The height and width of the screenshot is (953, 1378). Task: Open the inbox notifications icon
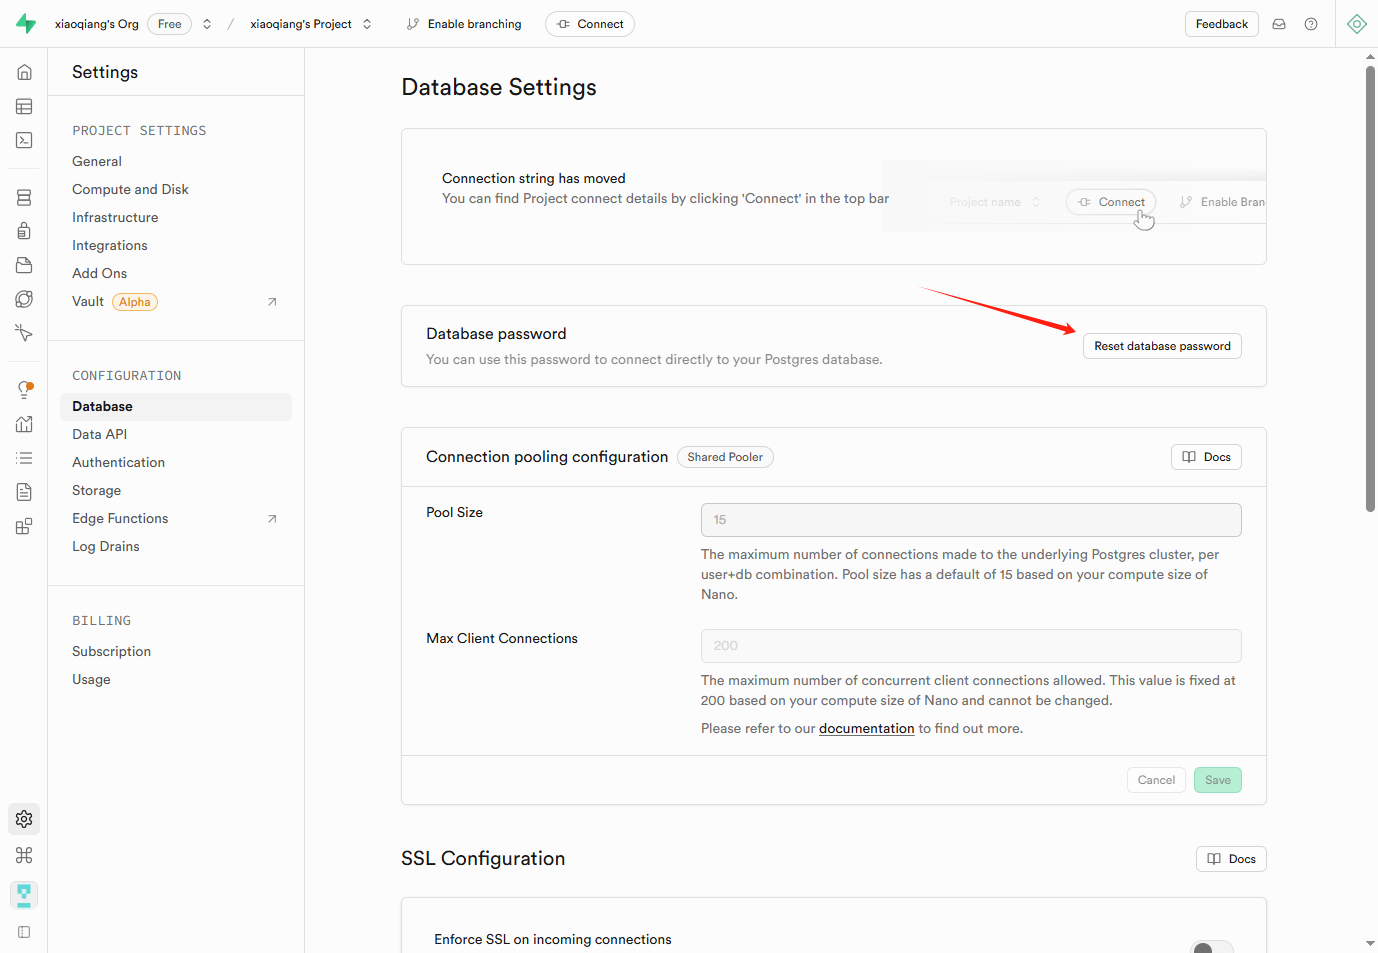(1279, 24)
